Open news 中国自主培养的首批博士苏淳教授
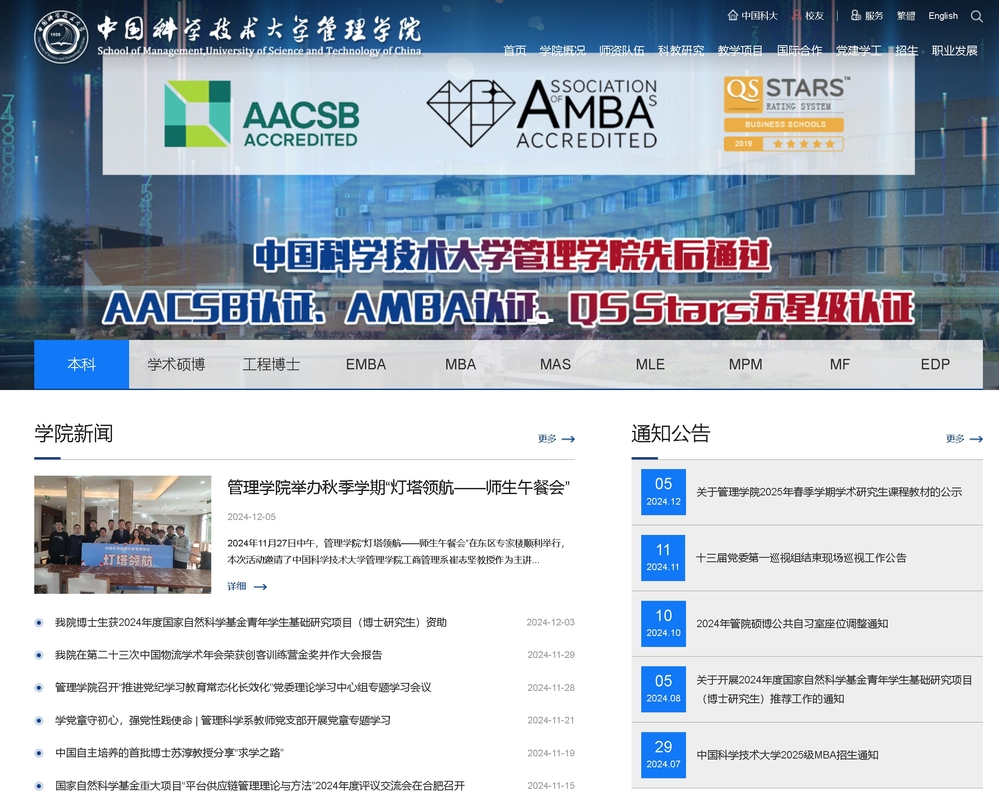Image resolution: width=999 pixels, height=809 pixels. pos(169,753)
